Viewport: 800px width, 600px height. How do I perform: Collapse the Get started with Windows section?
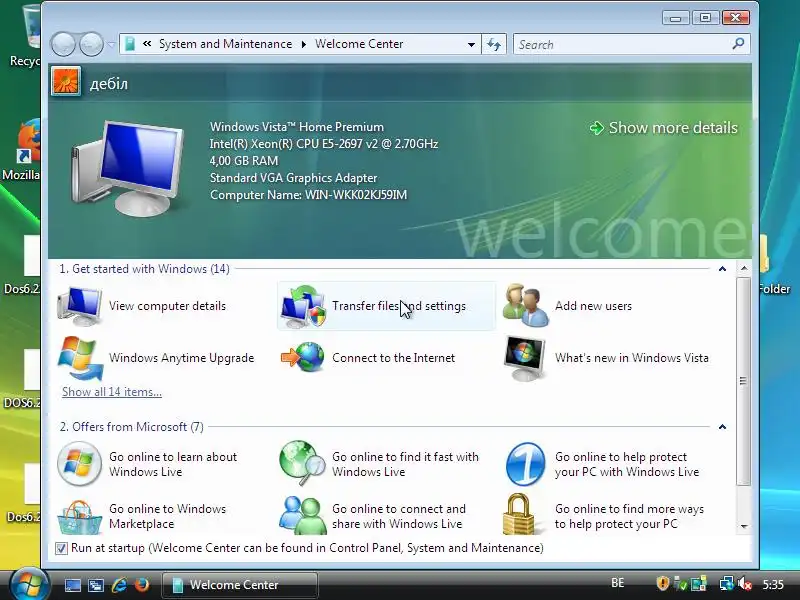click(x=722, y=269)
